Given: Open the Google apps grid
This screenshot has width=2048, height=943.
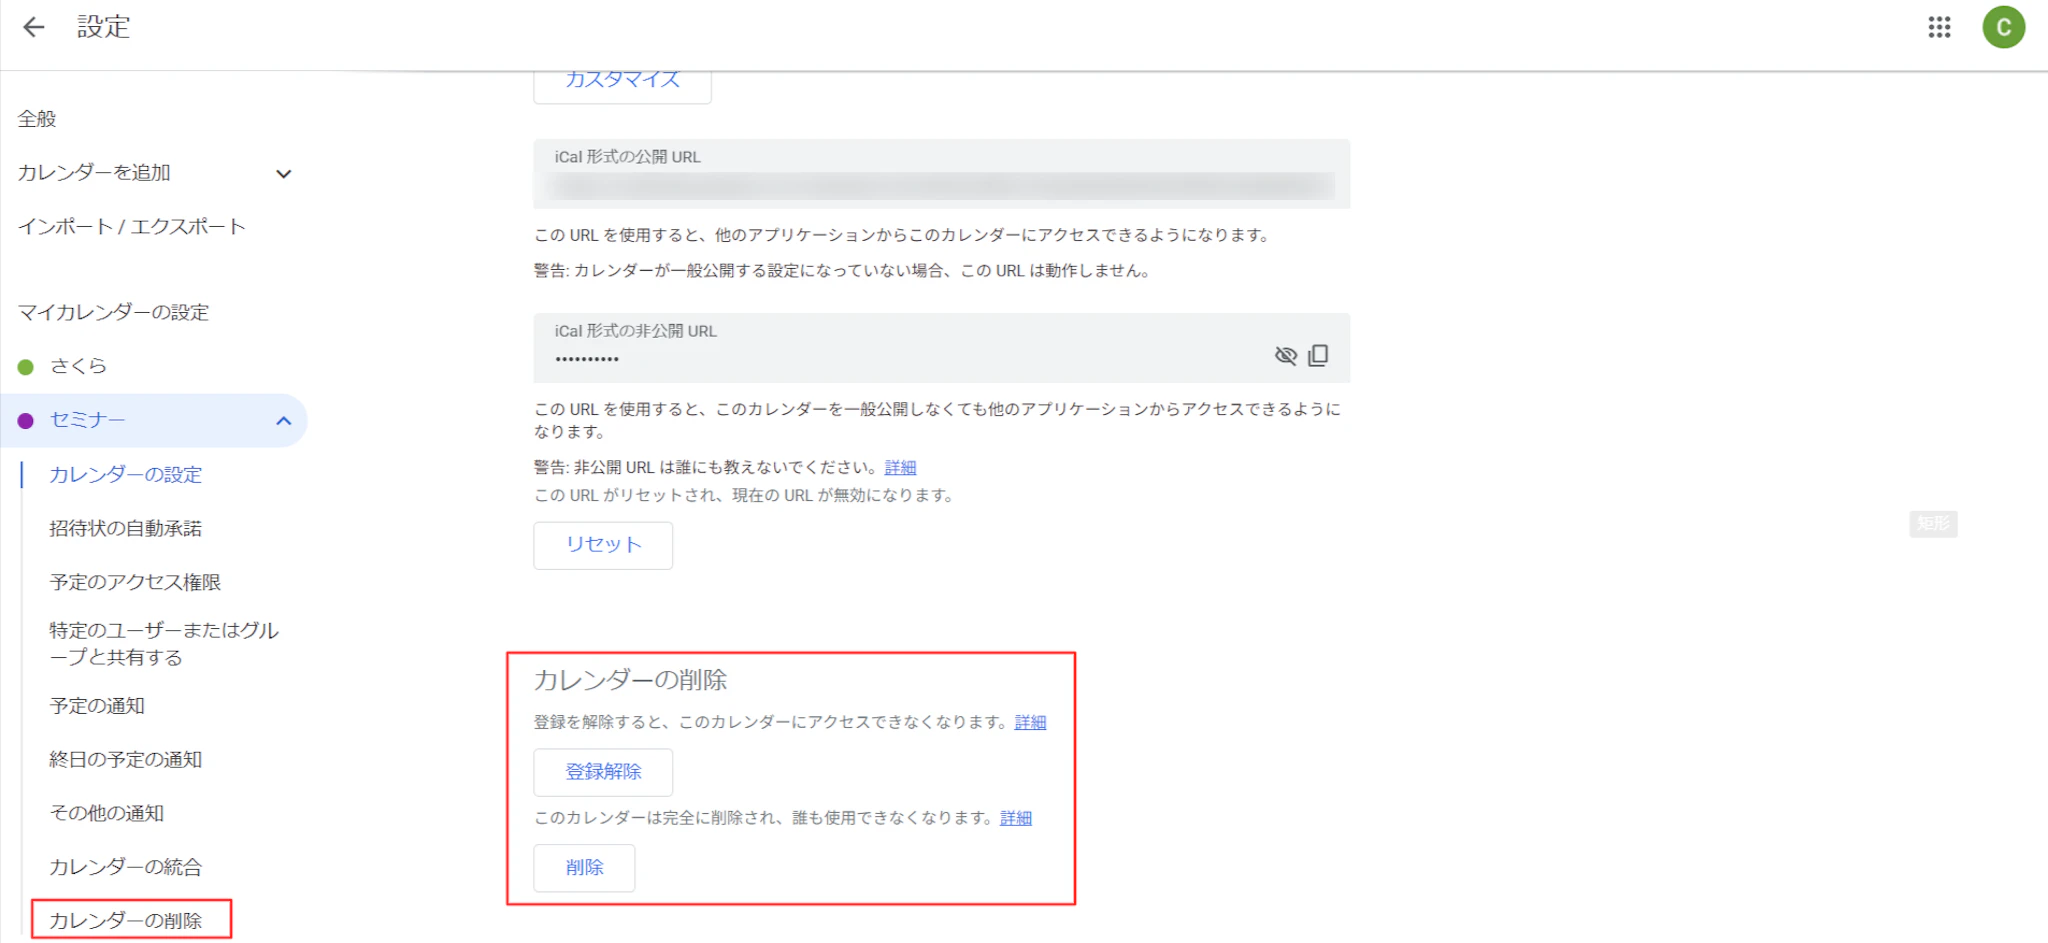Looking at the screenshot, I should pyautogui.click(x=1939, y=27).
